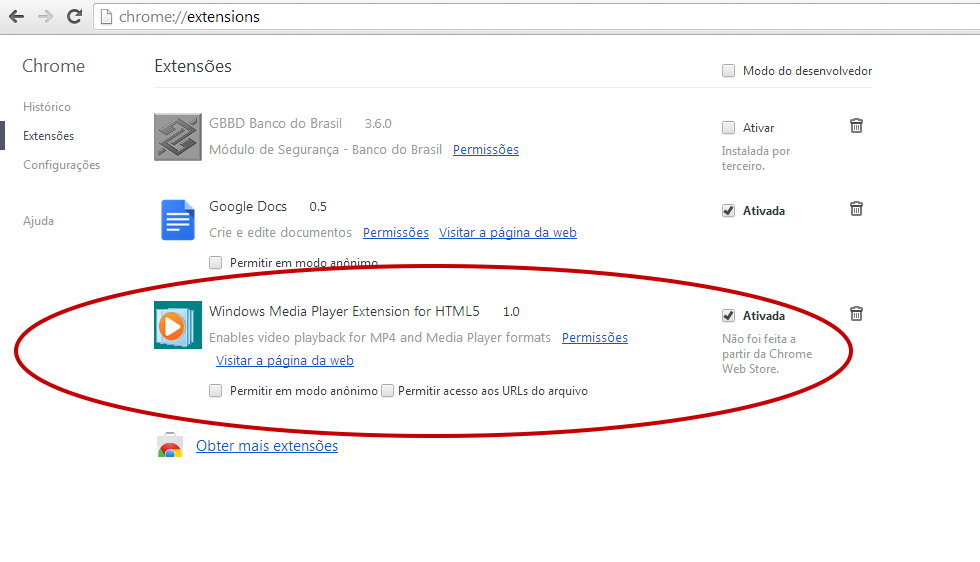Click GBBD Banco do Brasil name text
This screenshot has height=562, width=980.
[275, 123]
